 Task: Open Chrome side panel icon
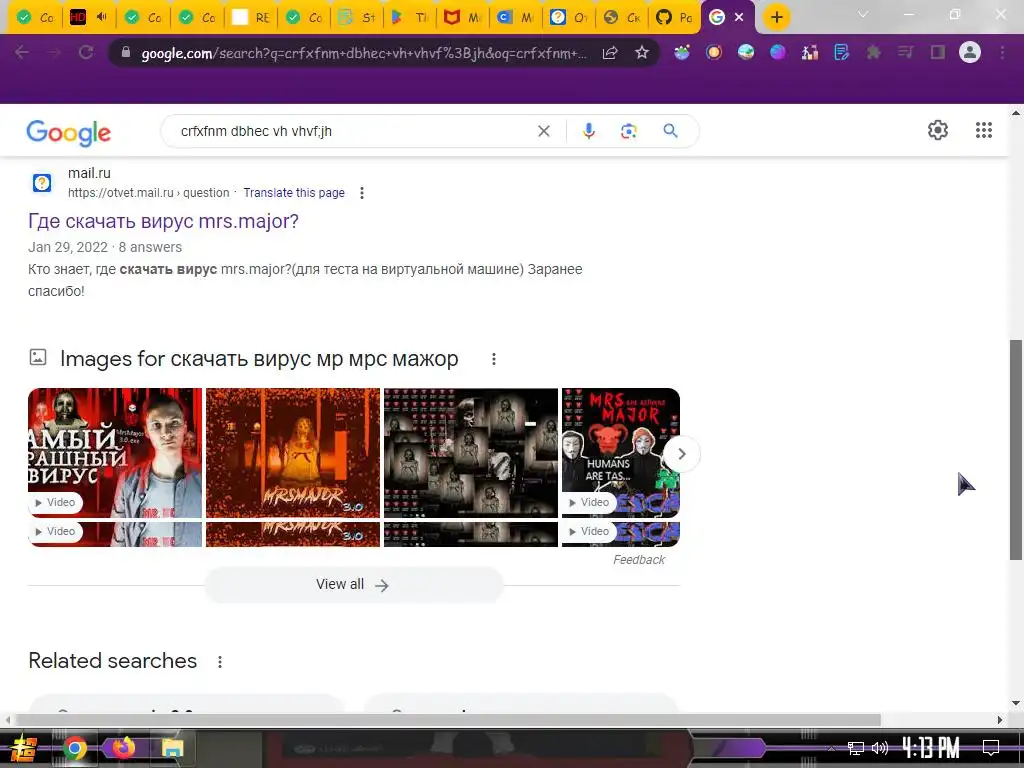pos(938,52)
